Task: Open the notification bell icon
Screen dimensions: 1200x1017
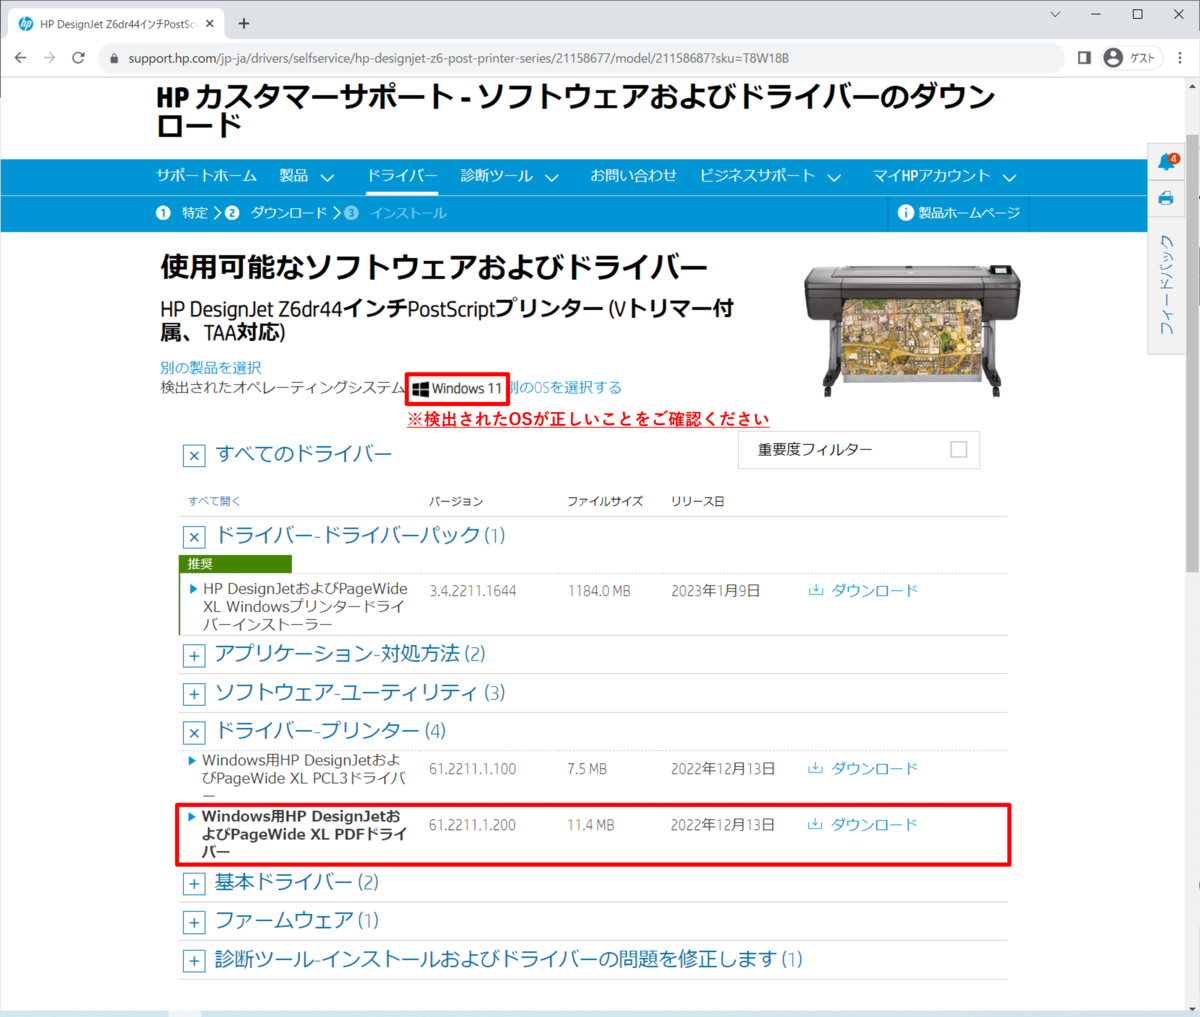Action: pos(1166,162)
